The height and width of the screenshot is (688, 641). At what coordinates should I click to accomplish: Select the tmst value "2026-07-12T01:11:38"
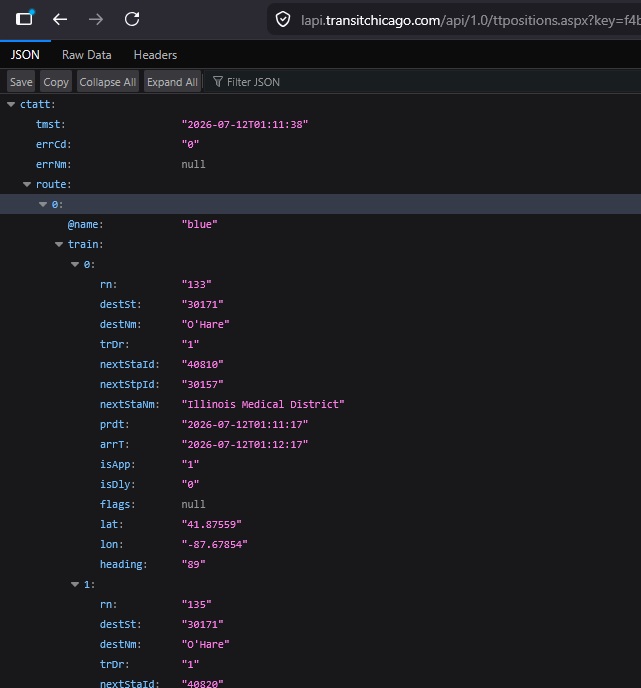(245, 125)
